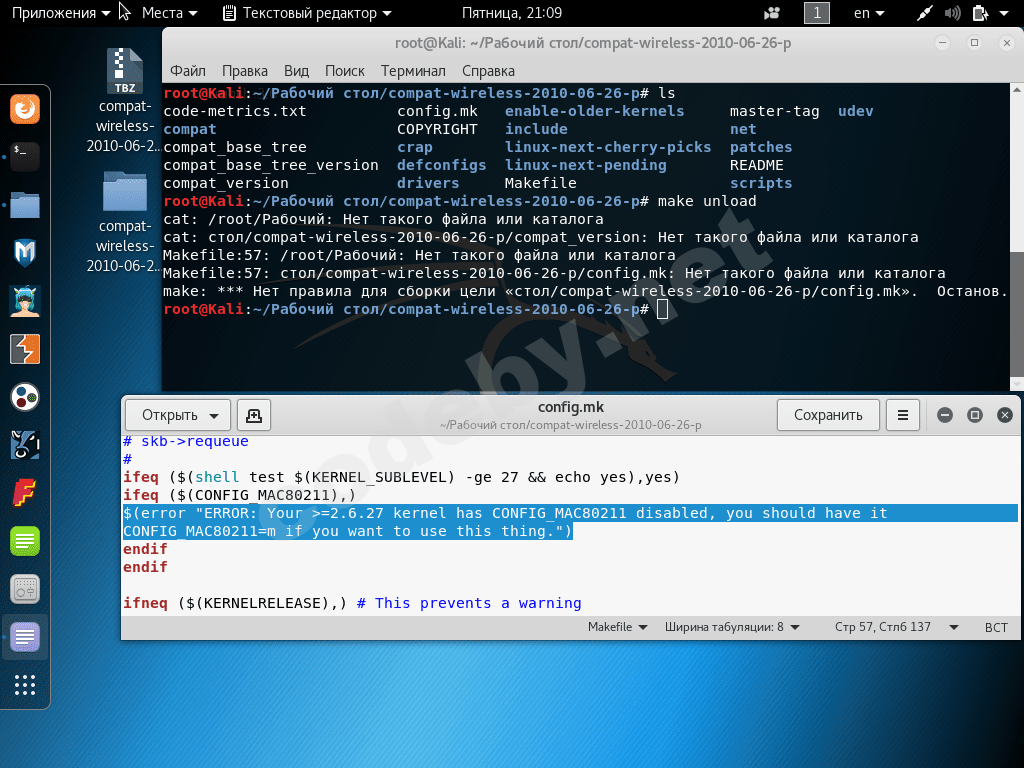The height and width of the screenshot is (768, 1024).
Task: Show all applications grid
Action: [x=25, y=685]
